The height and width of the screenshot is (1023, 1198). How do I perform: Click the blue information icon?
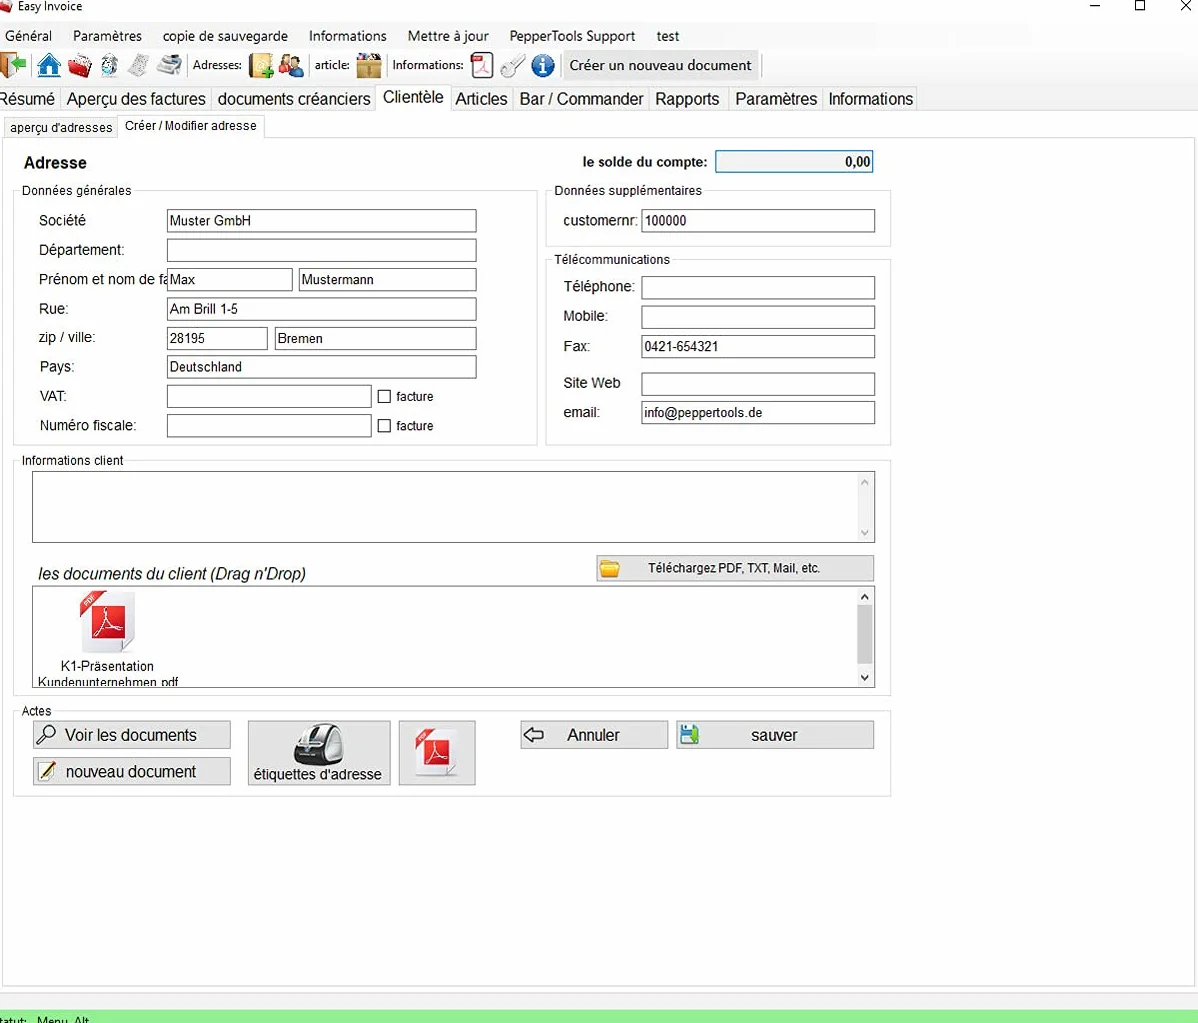click(x=542, y=66)
